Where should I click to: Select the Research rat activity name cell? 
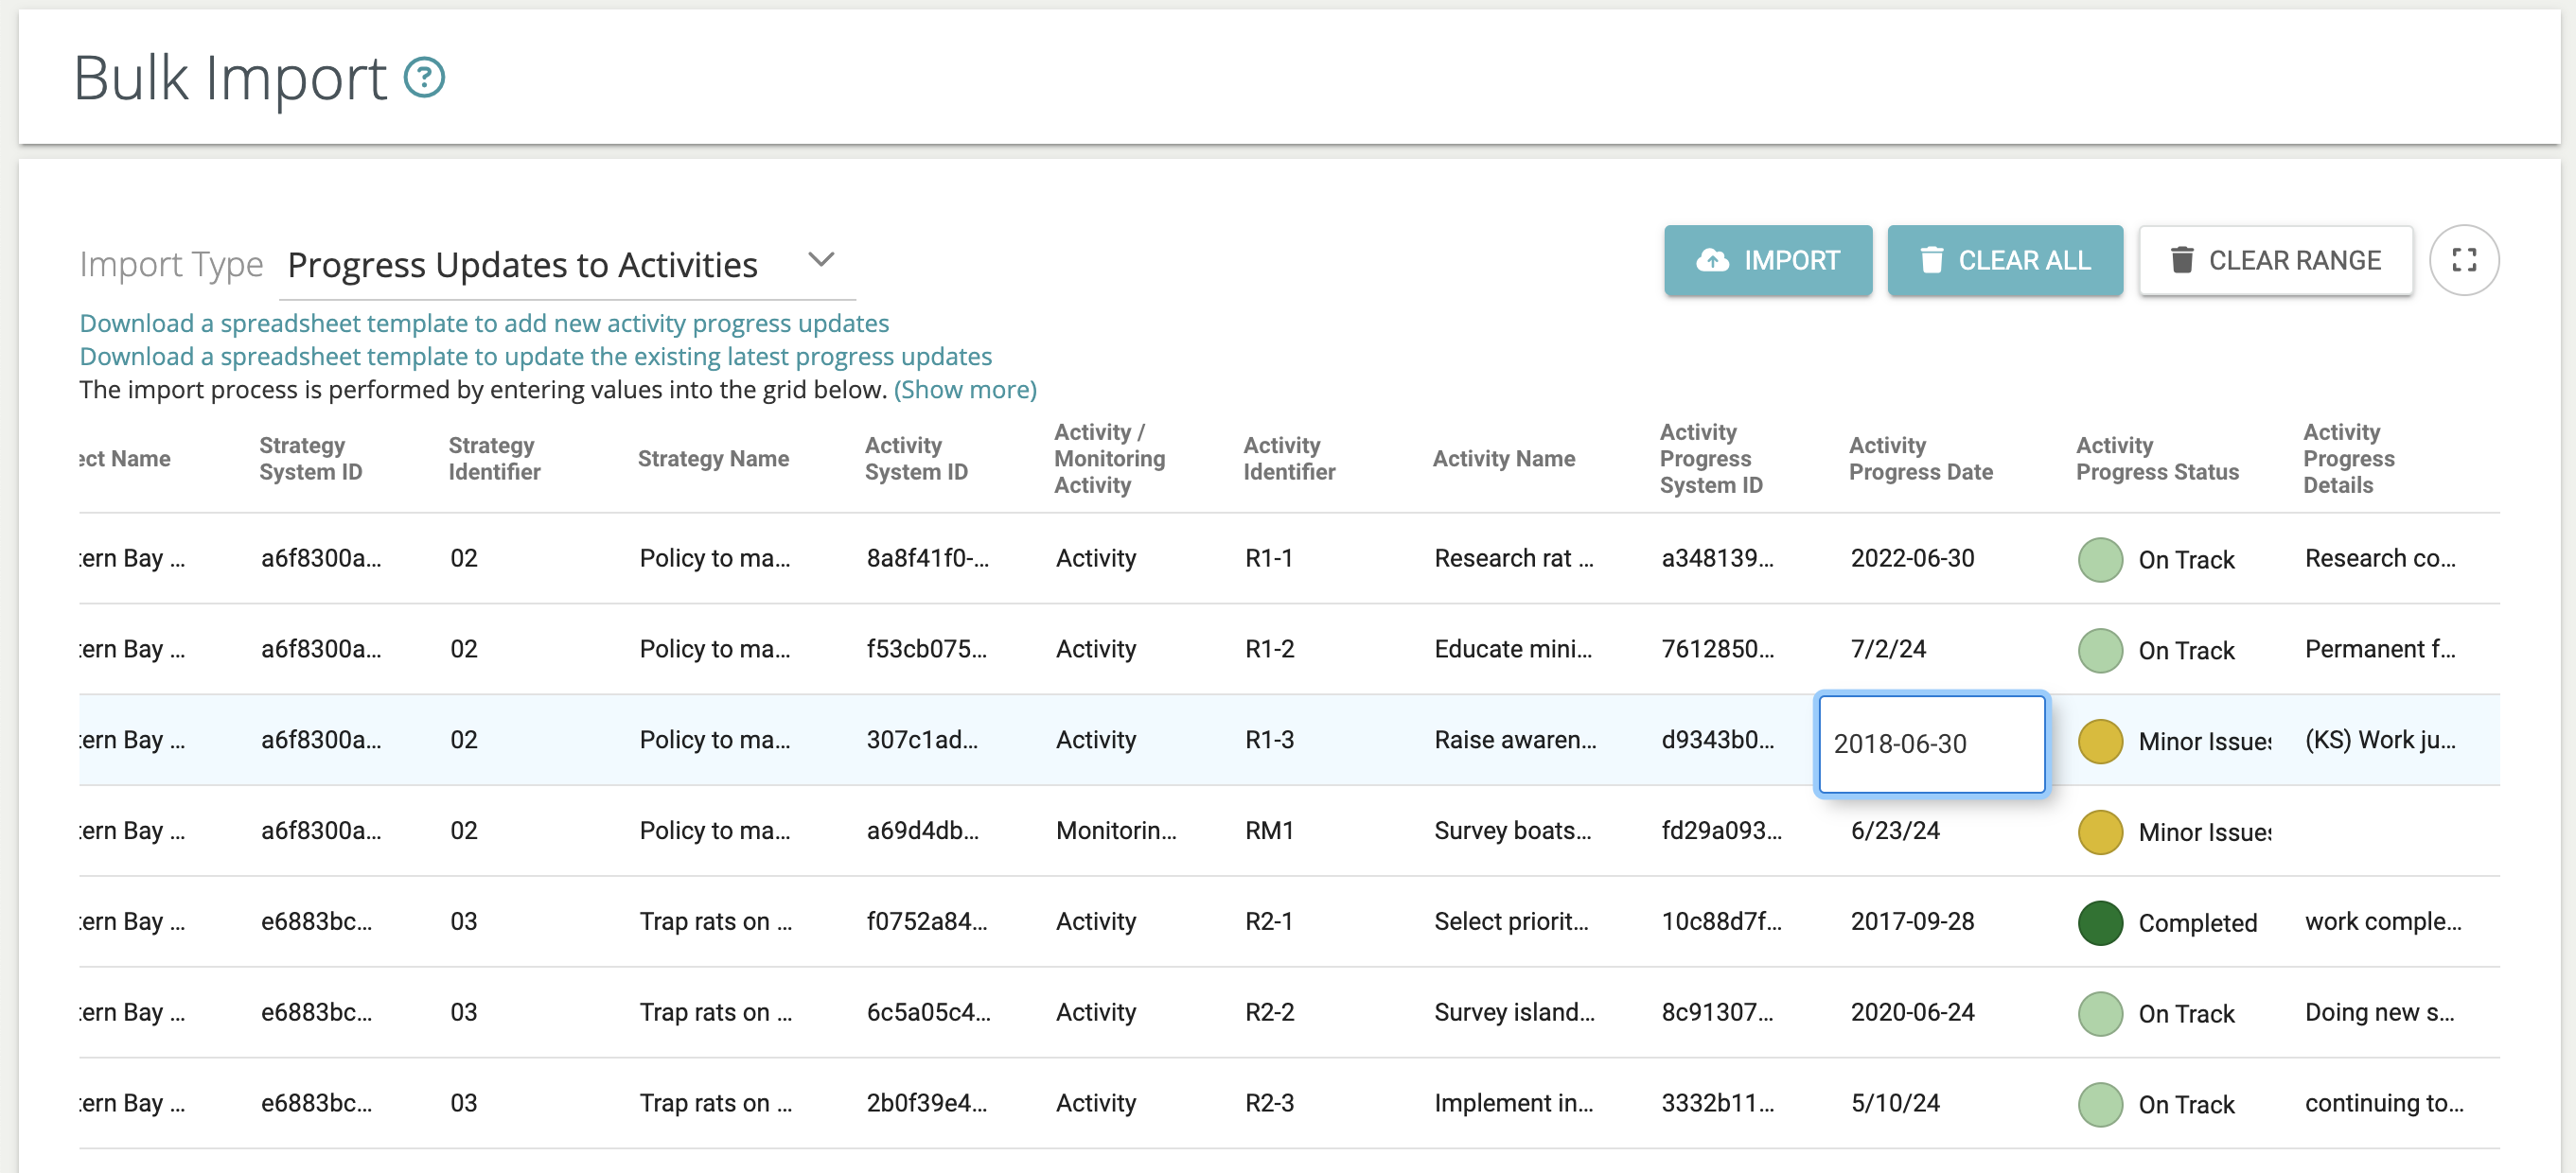1513,558
